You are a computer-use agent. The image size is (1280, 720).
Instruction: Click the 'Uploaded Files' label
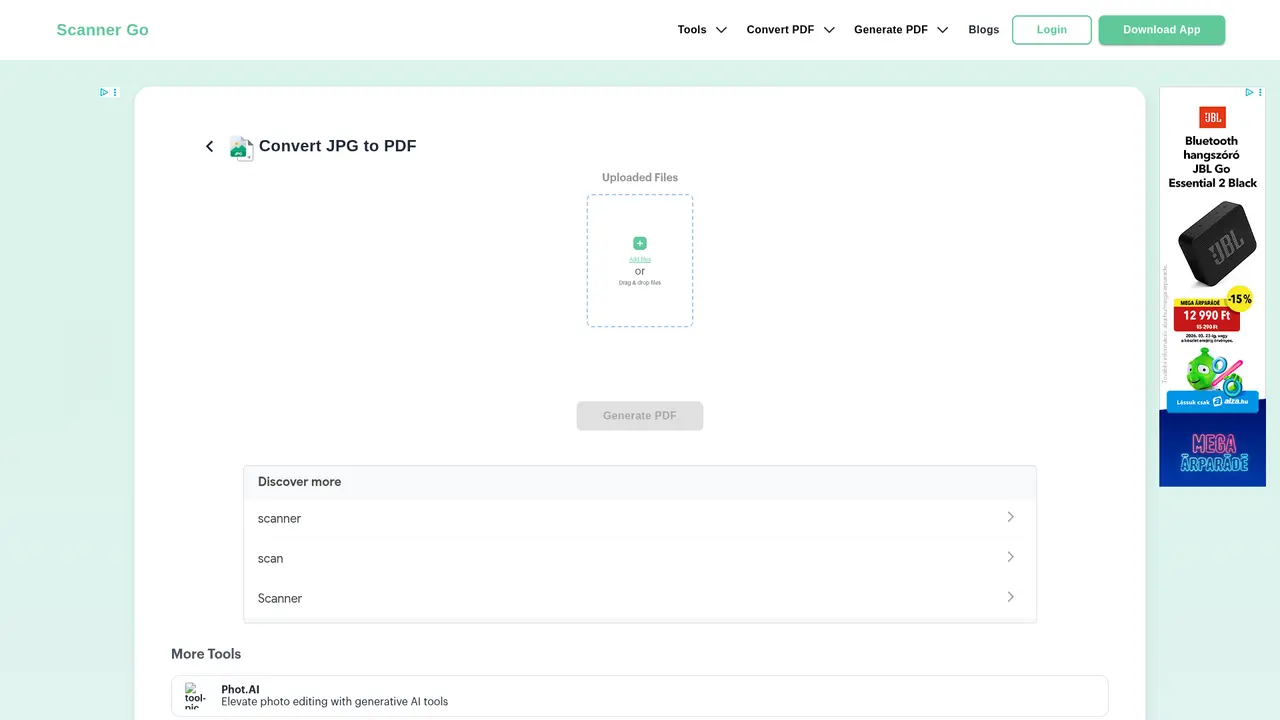(640, 177)
